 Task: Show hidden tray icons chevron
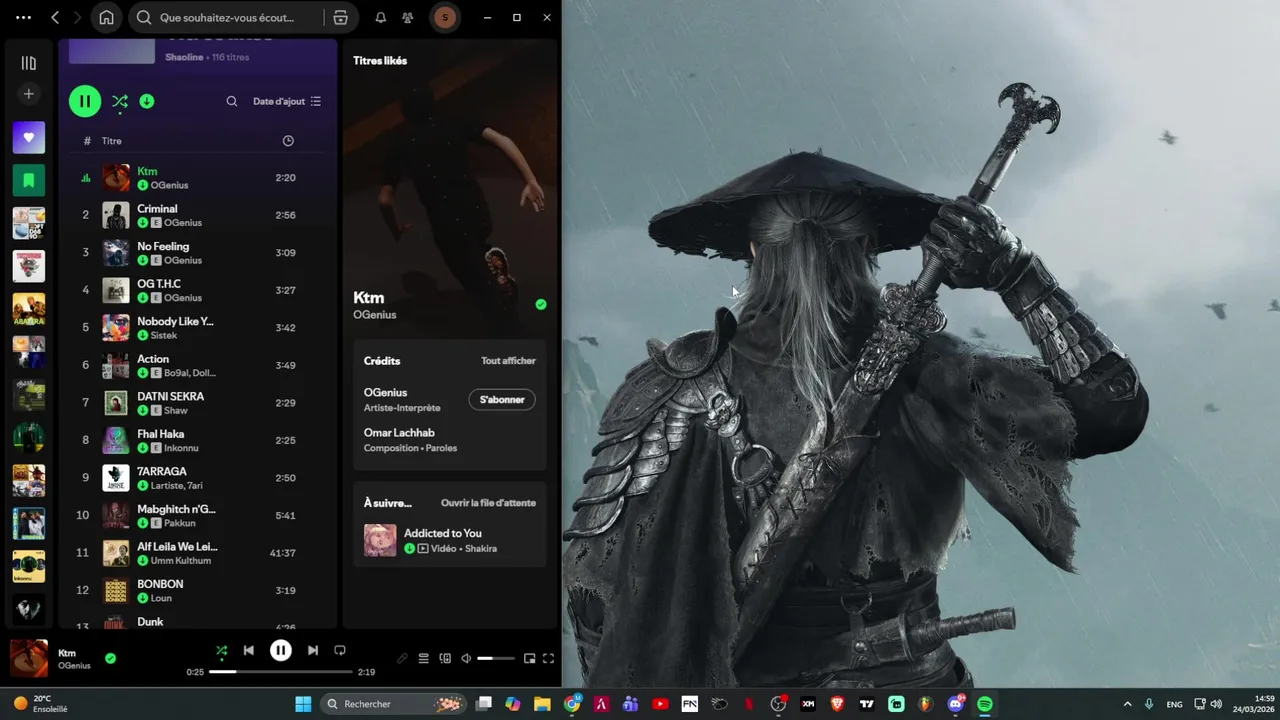click(1127, 704)
